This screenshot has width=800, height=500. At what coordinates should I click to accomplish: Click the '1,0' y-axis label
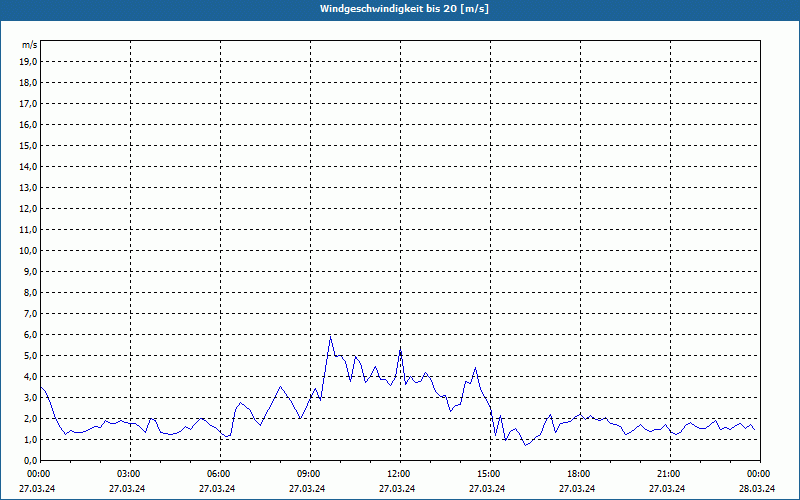(x=30, y=439)
